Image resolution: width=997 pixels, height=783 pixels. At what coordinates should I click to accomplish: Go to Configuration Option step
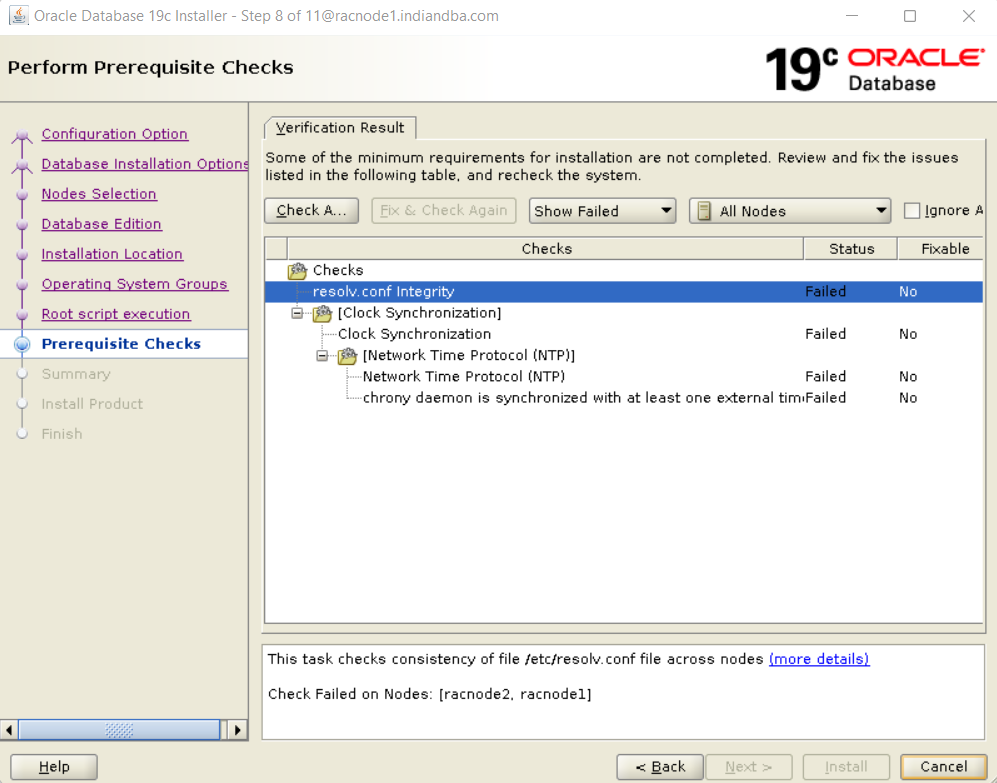tap(114, 134)
